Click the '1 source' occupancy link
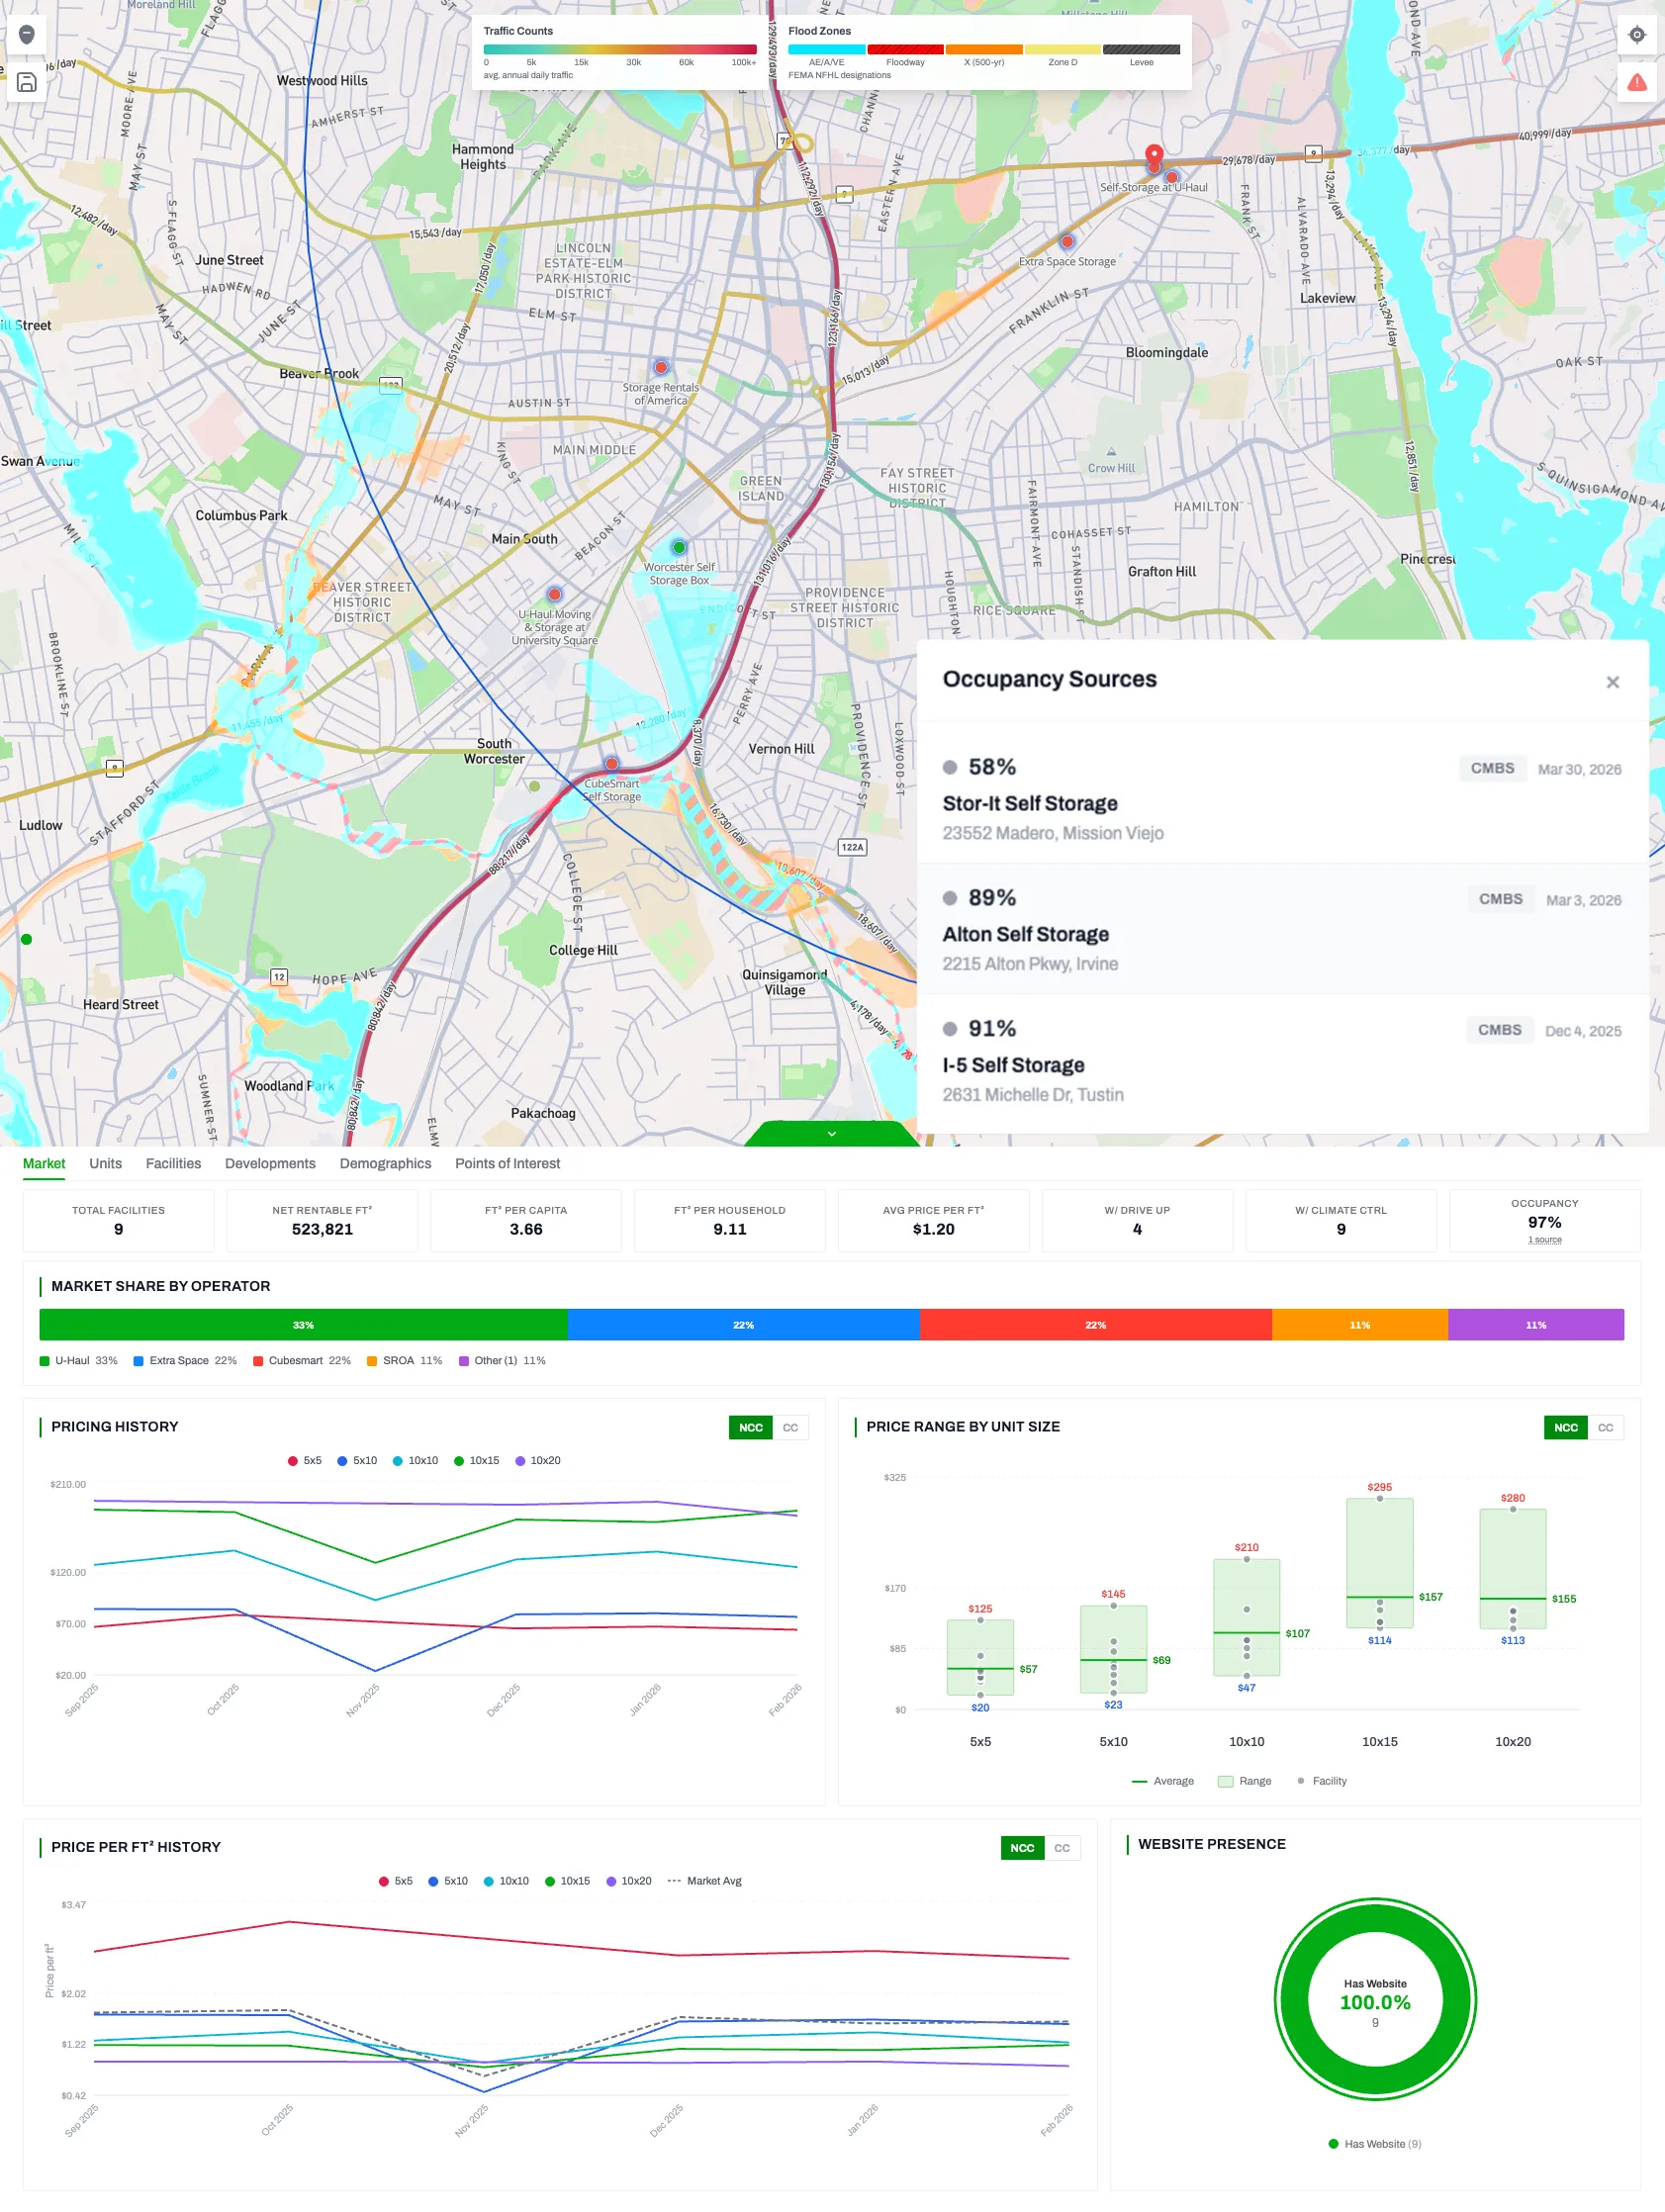The image size is (1665, 2212). pyautogui.click(x=1544, y=1240)
